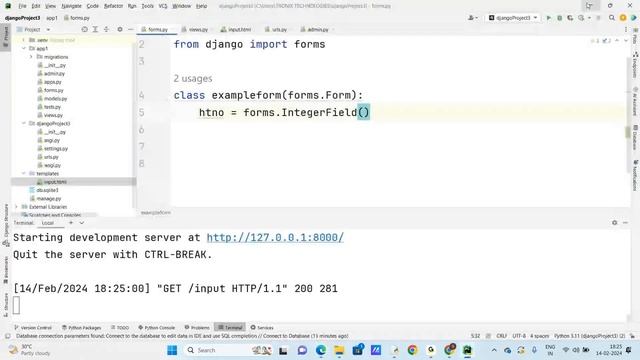The height and width of the screenshot is (360, 640).
Task: Open the Help menu
Action: (x=202, y=6)
